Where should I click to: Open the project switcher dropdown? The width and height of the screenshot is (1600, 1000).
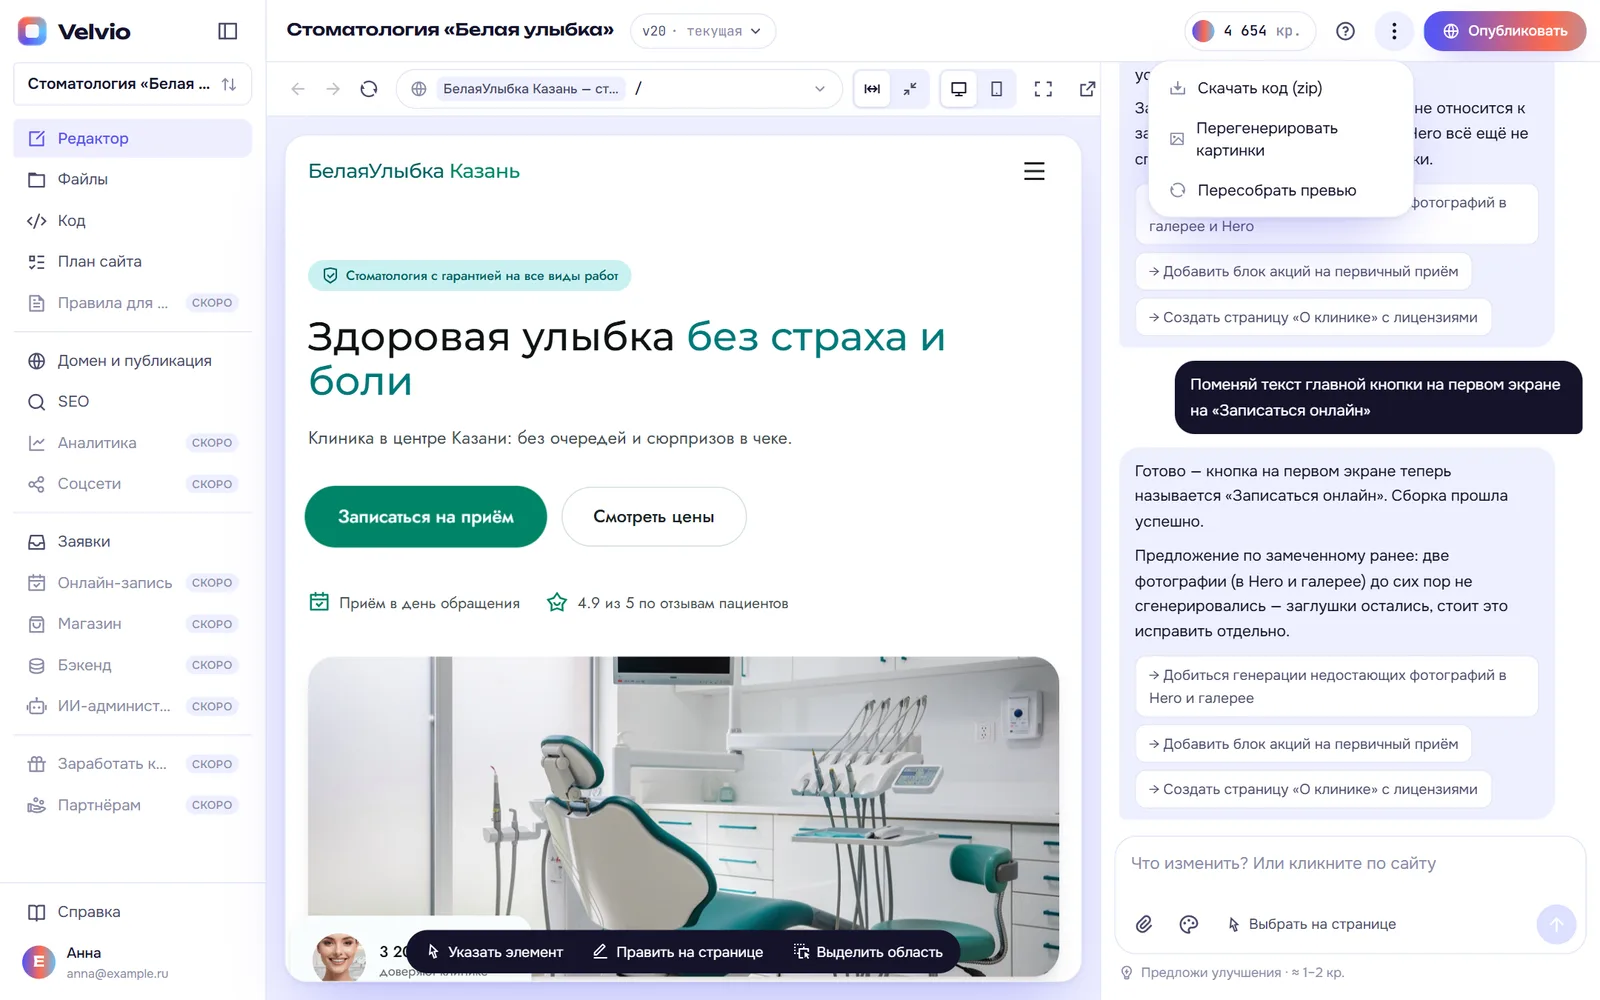(132, 84)
